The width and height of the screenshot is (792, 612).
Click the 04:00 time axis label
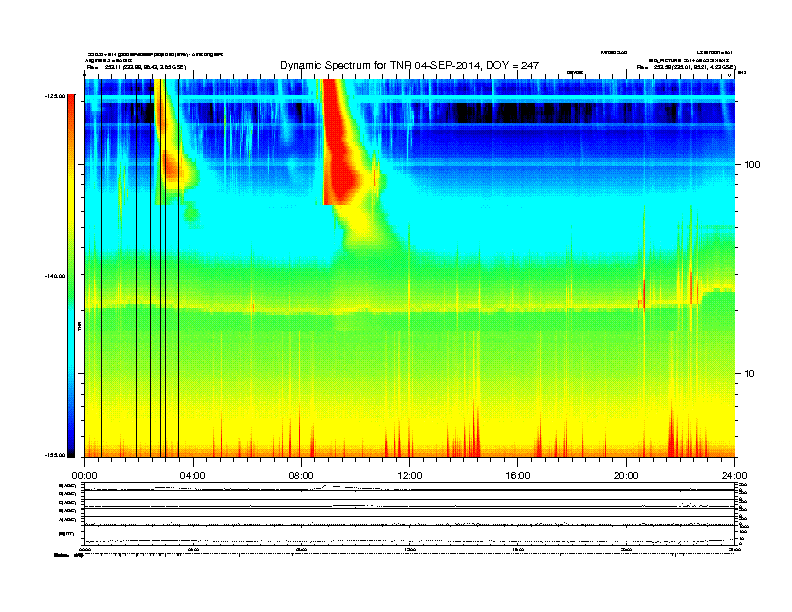(193, 476)
